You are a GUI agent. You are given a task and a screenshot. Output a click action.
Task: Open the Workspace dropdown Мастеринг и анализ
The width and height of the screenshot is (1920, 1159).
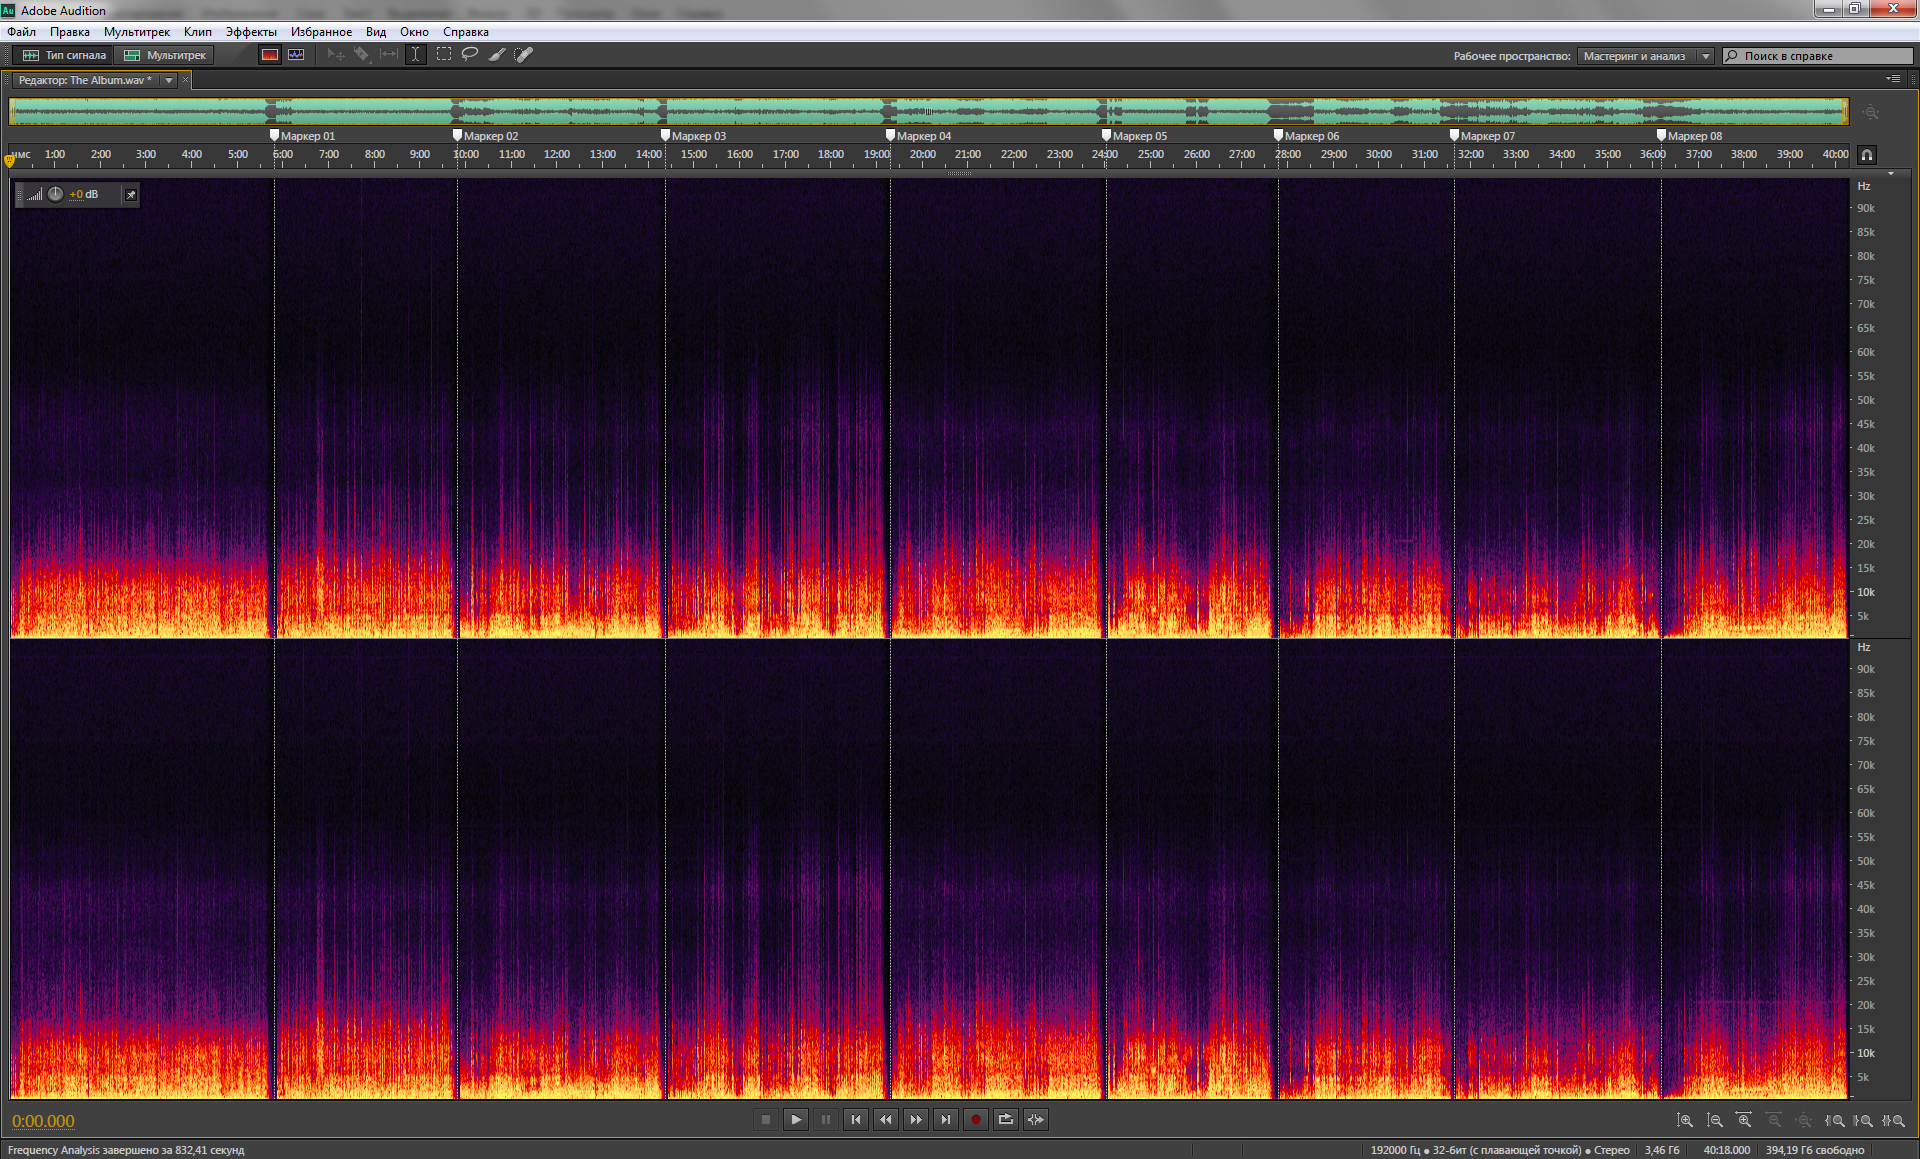1645,56
